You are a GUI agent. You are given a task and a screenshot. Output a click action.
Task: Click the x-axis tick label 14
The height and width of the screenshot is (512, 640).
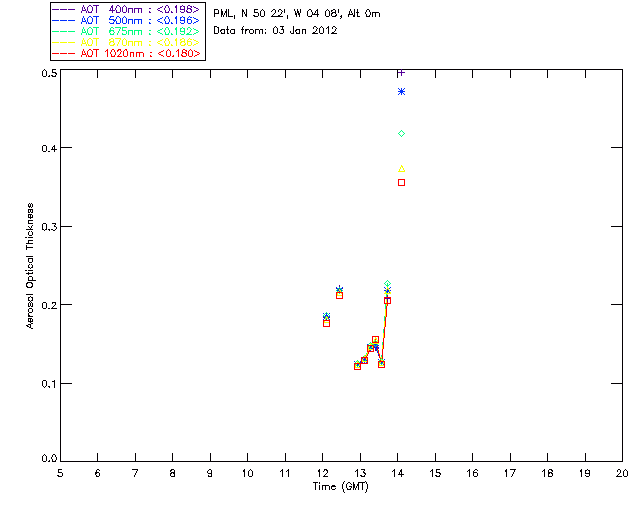click(x=398, y=473)
